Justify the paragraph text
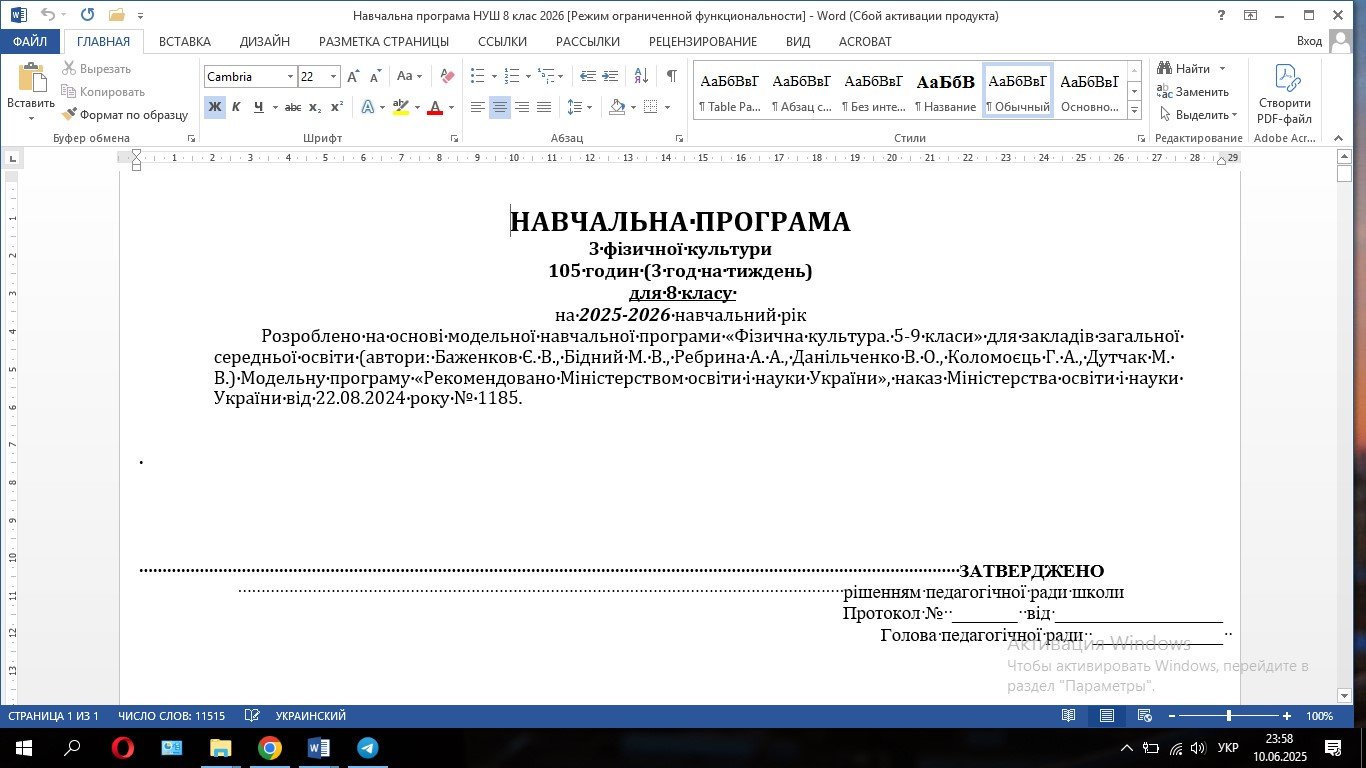Viewport: 1366px width, 768px height. 544,107
